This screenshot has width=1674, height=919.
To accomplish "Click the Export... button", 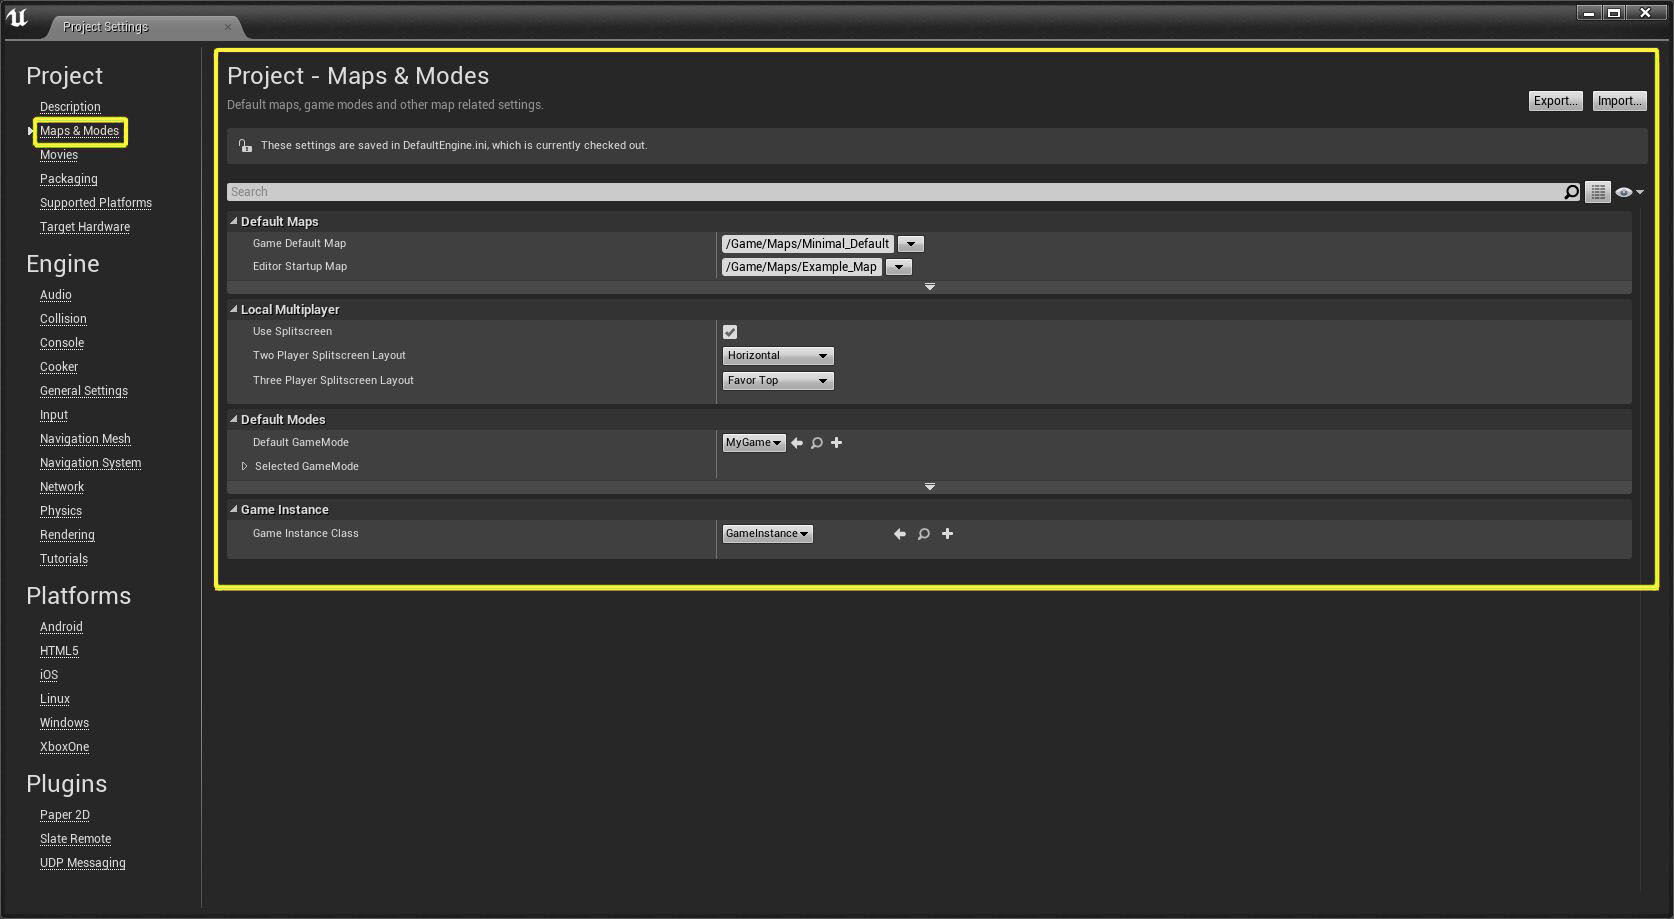I will pyautogui.click(x=1555, y=101).
